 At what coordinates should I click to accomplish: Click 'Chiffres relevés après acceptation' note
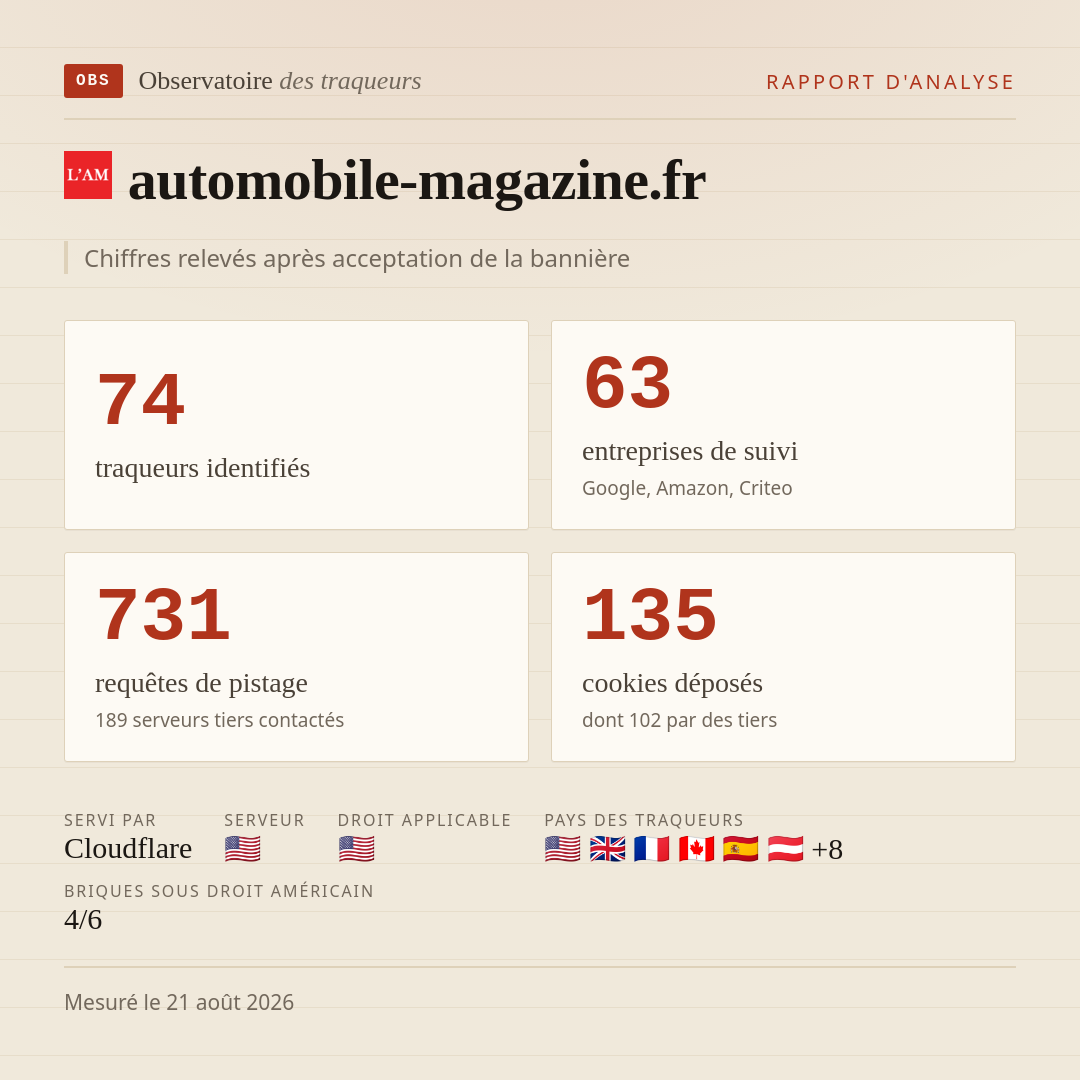coord(357,259)
